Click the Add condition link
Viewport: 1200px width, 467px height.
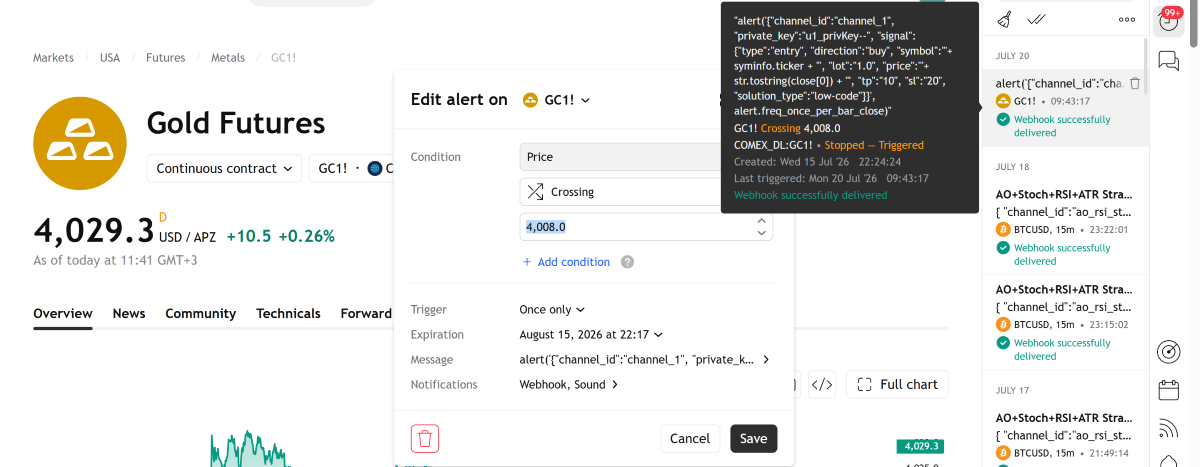coord(565,262)
